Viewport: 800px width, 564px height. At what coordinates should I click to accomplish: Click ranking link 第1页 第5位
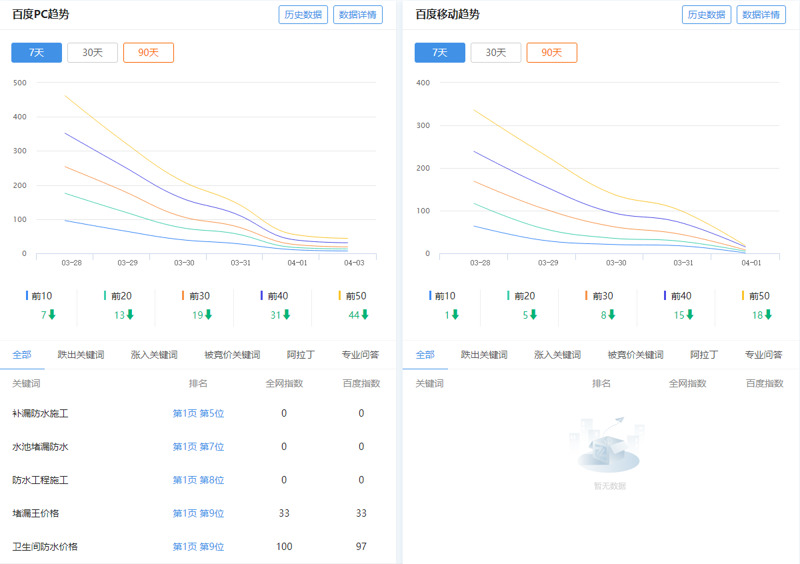tap(198, 413)
